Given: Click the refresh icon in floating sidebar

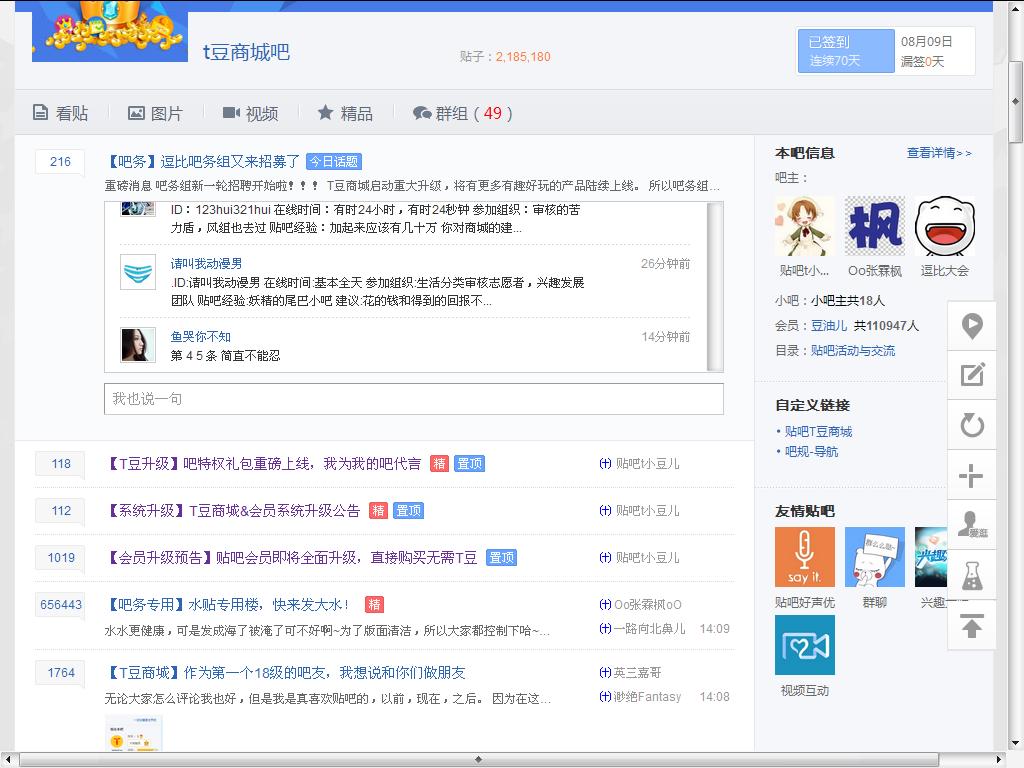Looking at the screenshot, I should point(971,425).
